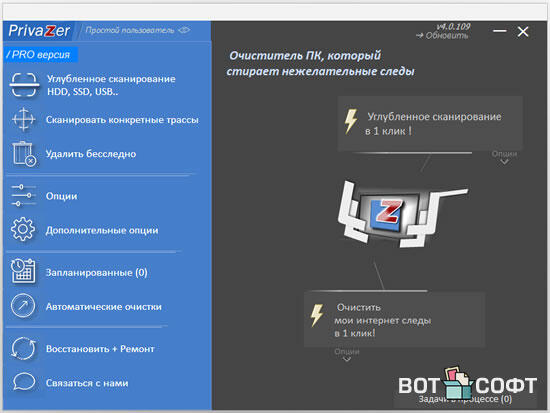Open the sidebar 'Опции' entry

pyautogui.click(x=61, y=196)
